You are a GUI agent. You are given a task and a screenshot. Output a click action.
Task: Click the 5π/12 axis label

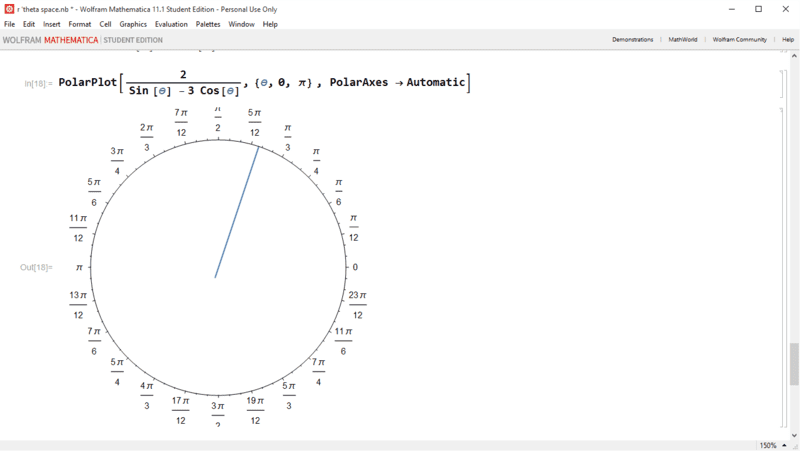[255, 122]
